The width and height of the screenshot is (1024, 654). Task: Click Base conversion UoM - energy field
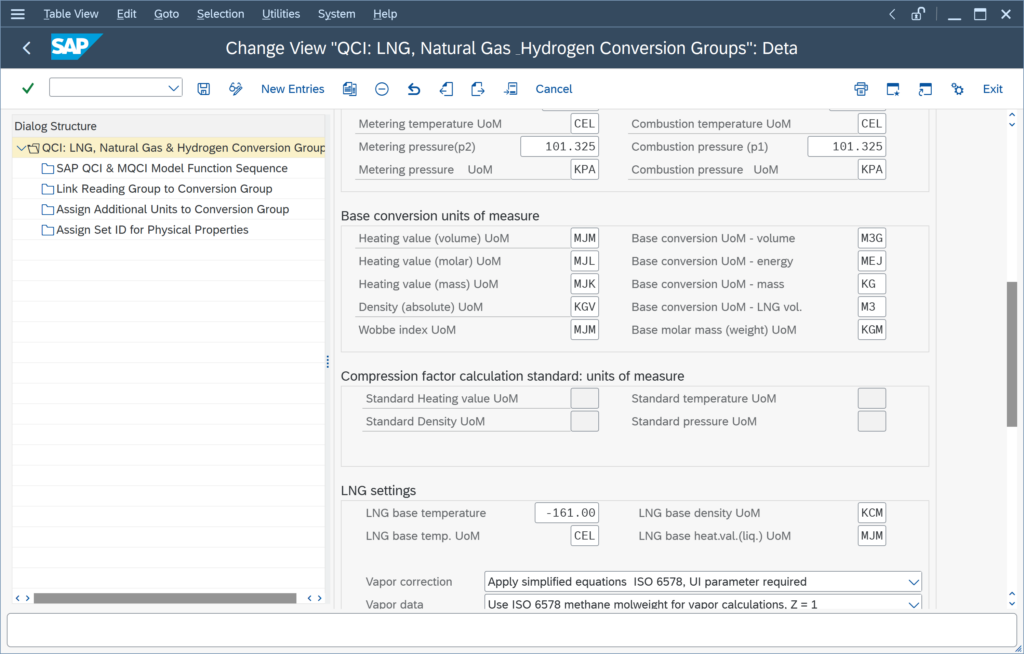pyautogui.click(x=872, y=261)
